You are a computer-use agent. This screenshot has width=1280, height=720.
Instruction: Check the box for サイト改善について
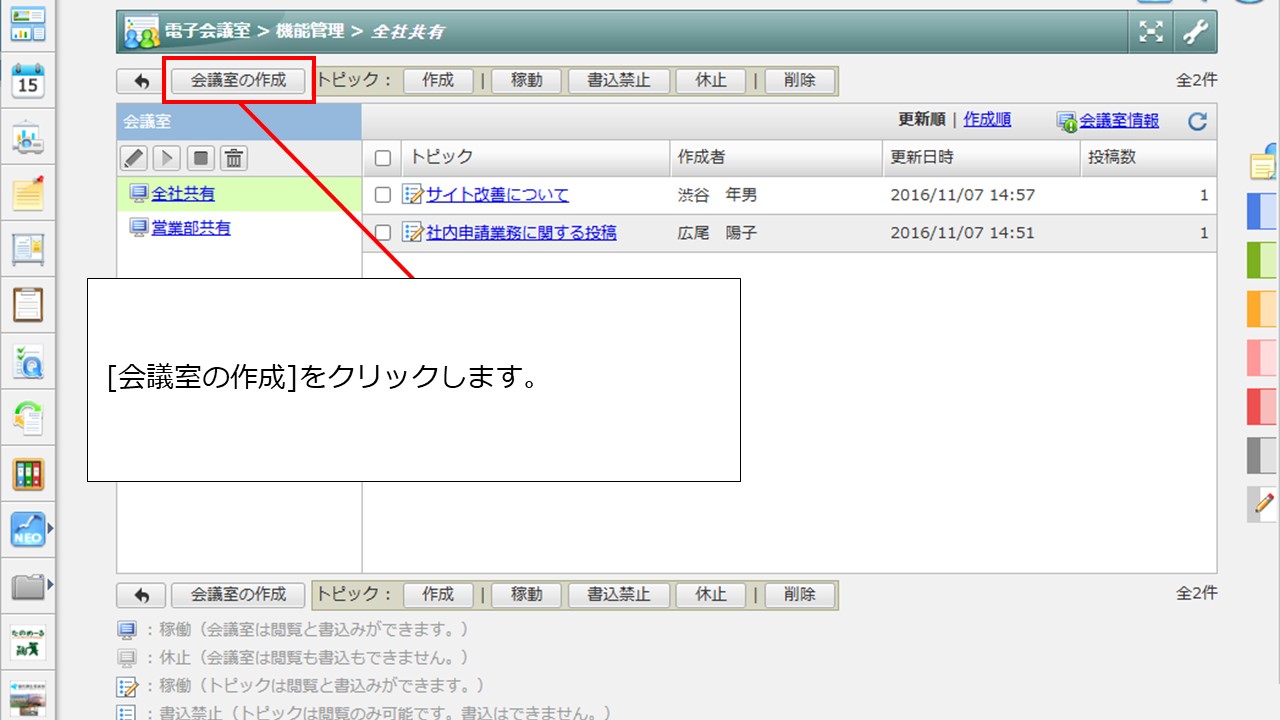pos(382,195)
